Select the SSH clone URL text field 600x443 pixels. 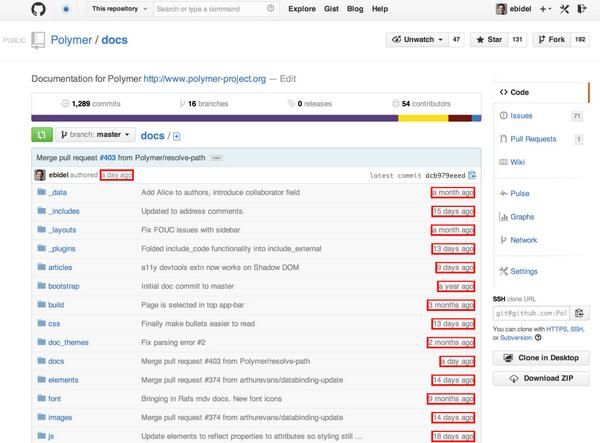pos(532,313)
